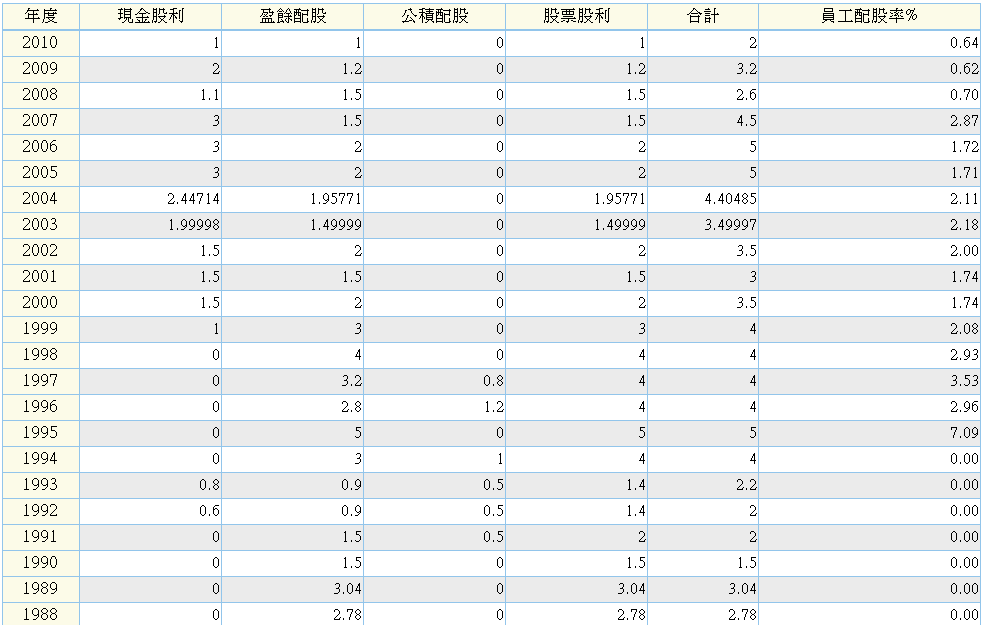Click the 股票股利 column header
983x625 pixels.
[577, 16]
